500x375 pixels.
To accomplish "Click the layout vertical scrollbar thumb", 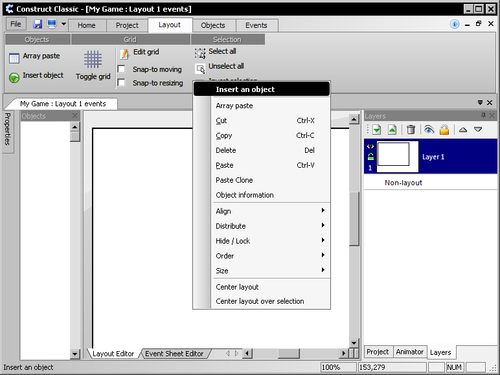I will click(x=354, y=219).
